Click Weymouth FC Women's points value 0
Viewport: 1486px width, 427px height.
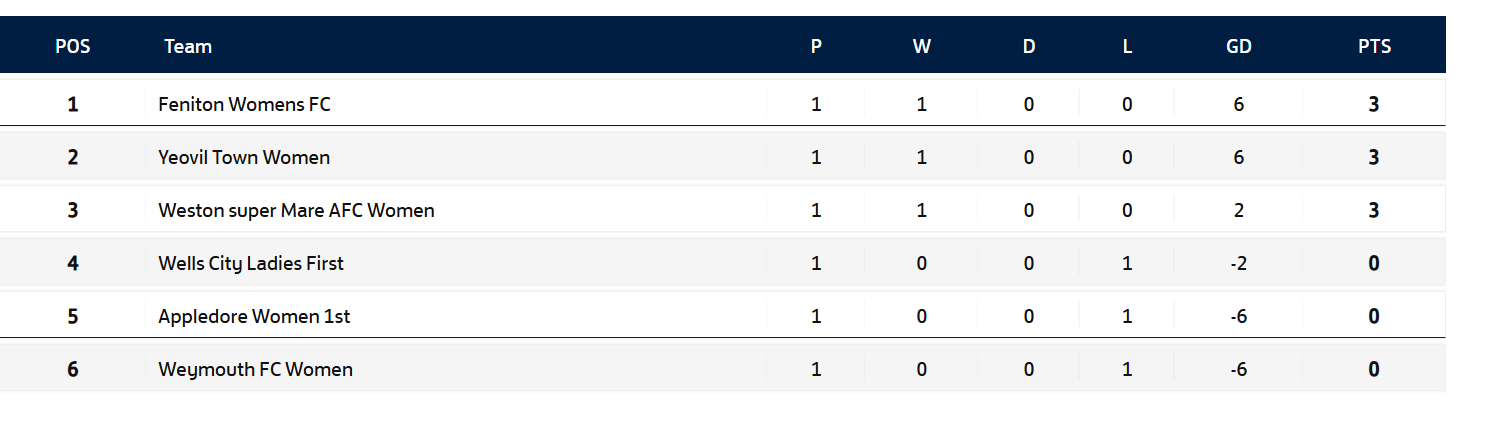coord(1374,369)
